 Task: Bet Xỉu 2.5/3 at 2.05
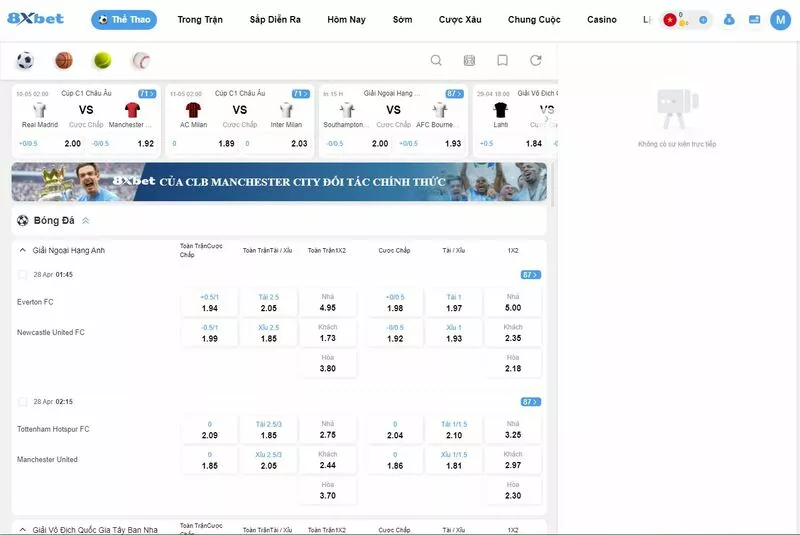coord(269,461)
